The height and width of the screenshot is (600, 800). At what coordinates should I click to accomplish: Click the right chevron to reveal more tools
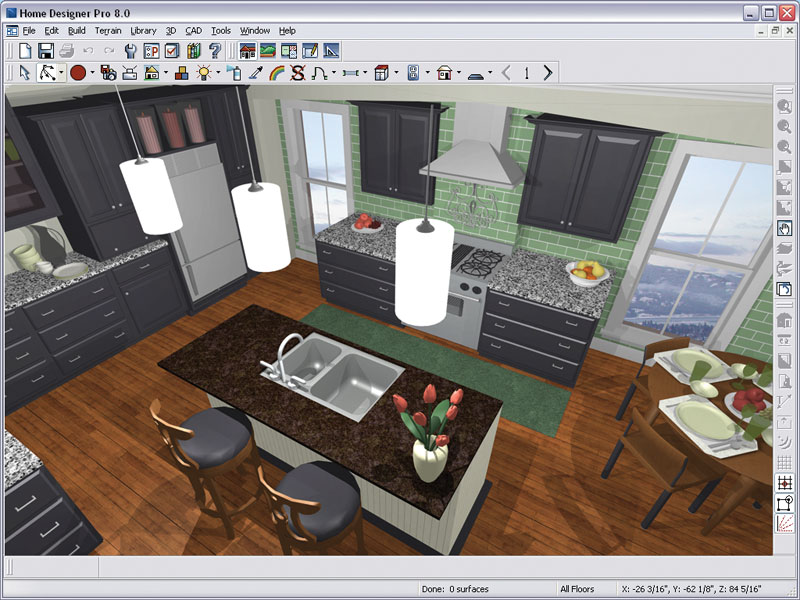(548, 72)
